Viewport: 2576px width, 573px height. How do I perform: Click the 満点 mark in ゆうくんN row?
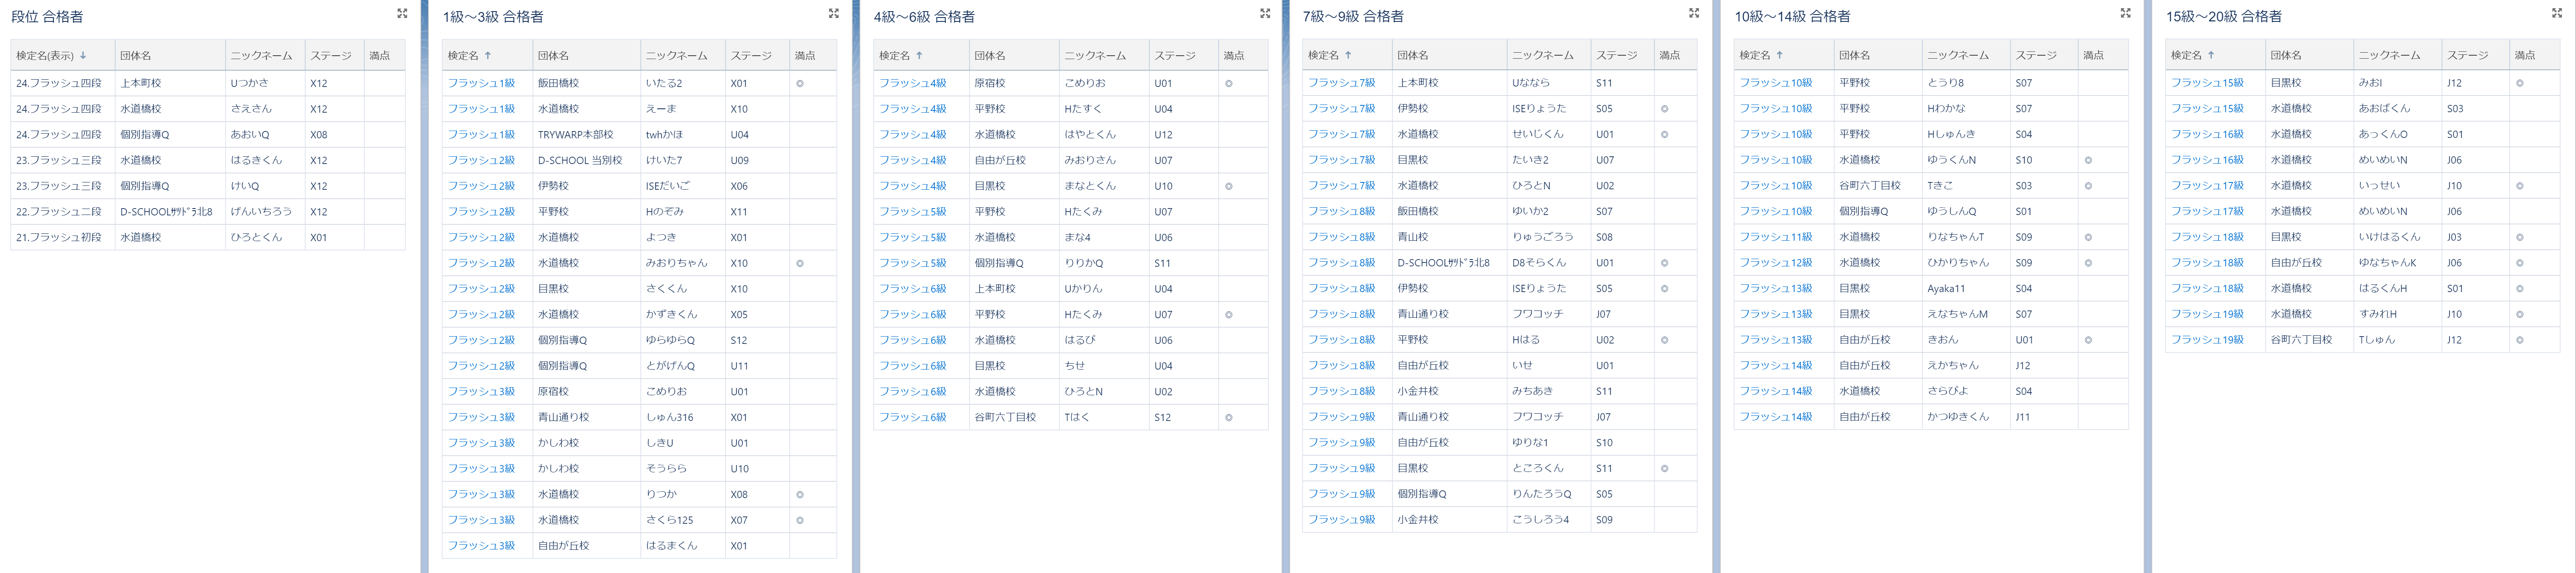[x=2088, y=160]
